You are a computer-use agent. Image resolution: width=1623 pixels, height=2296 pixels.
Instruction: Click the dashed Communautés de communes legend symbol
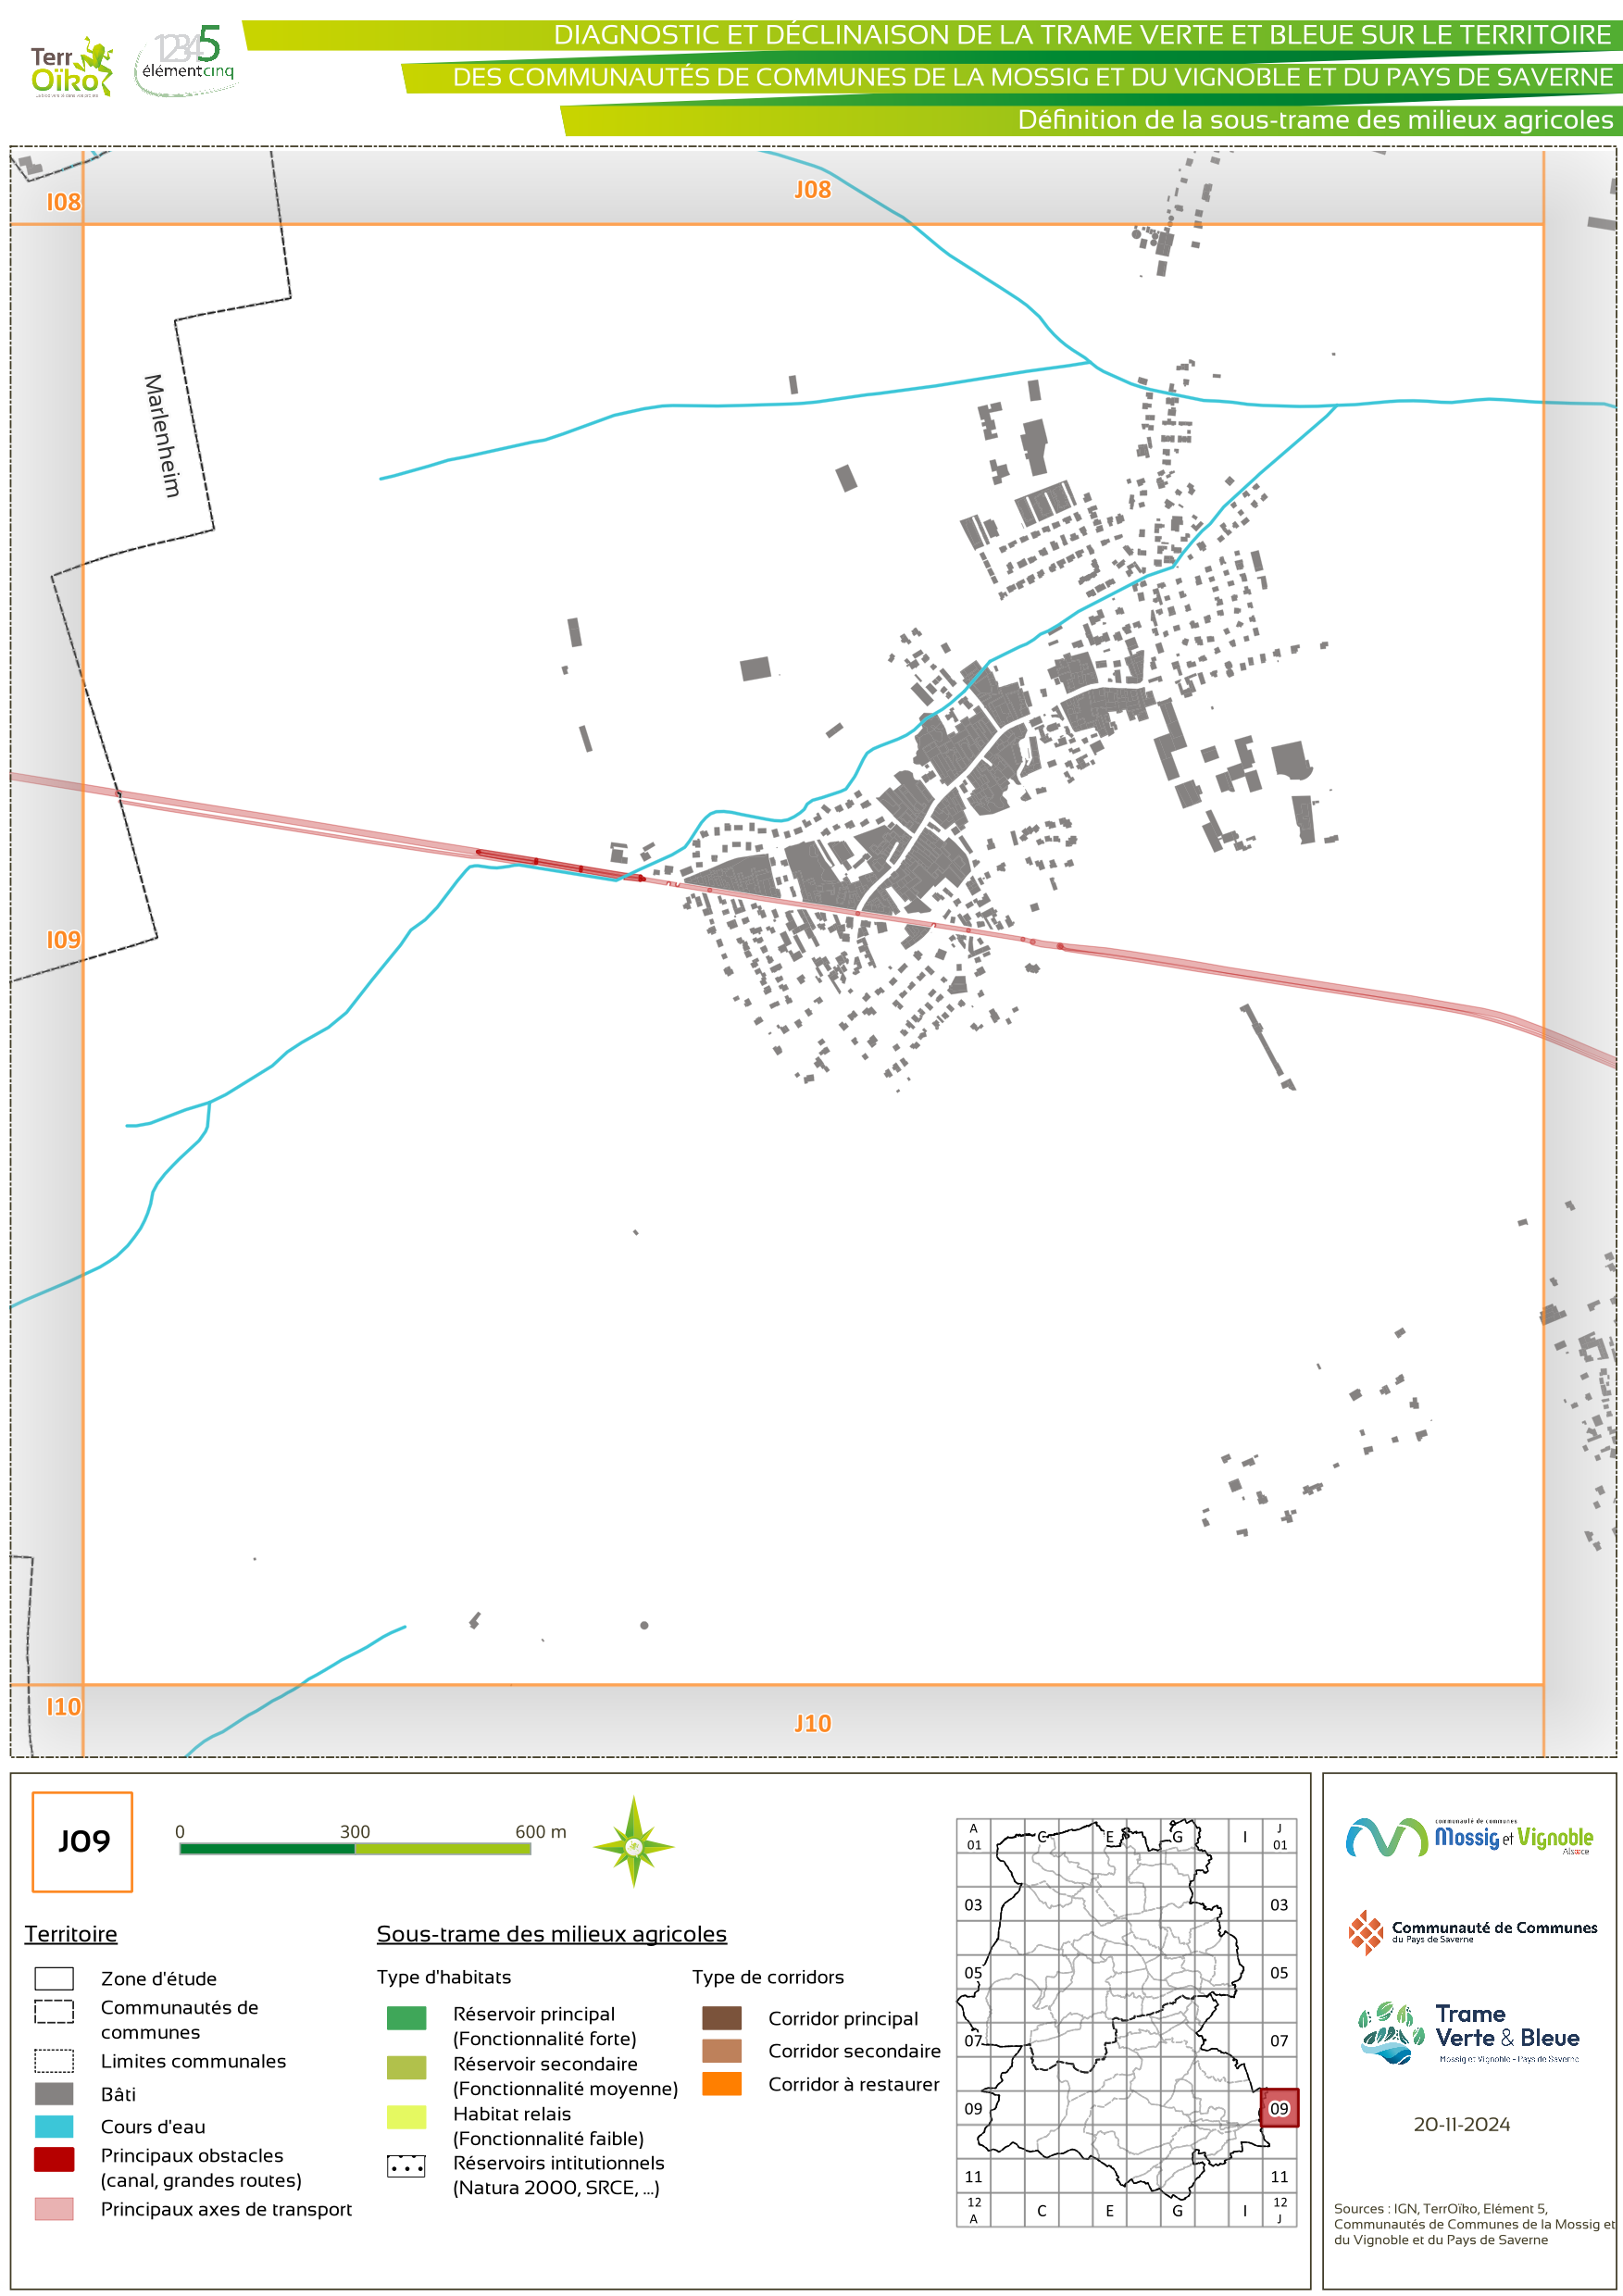[x=54, y=2011]
